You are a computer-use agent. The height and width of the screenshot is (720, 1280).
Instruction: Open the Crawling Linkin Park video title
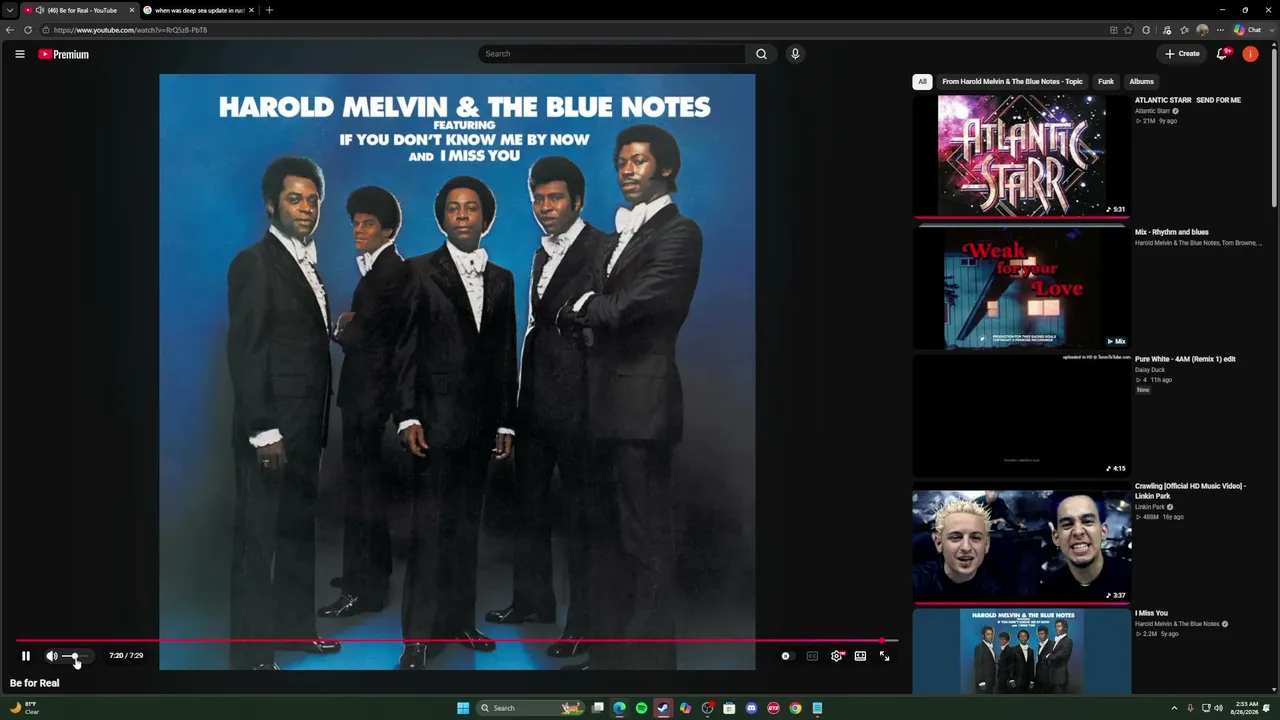1190,491
